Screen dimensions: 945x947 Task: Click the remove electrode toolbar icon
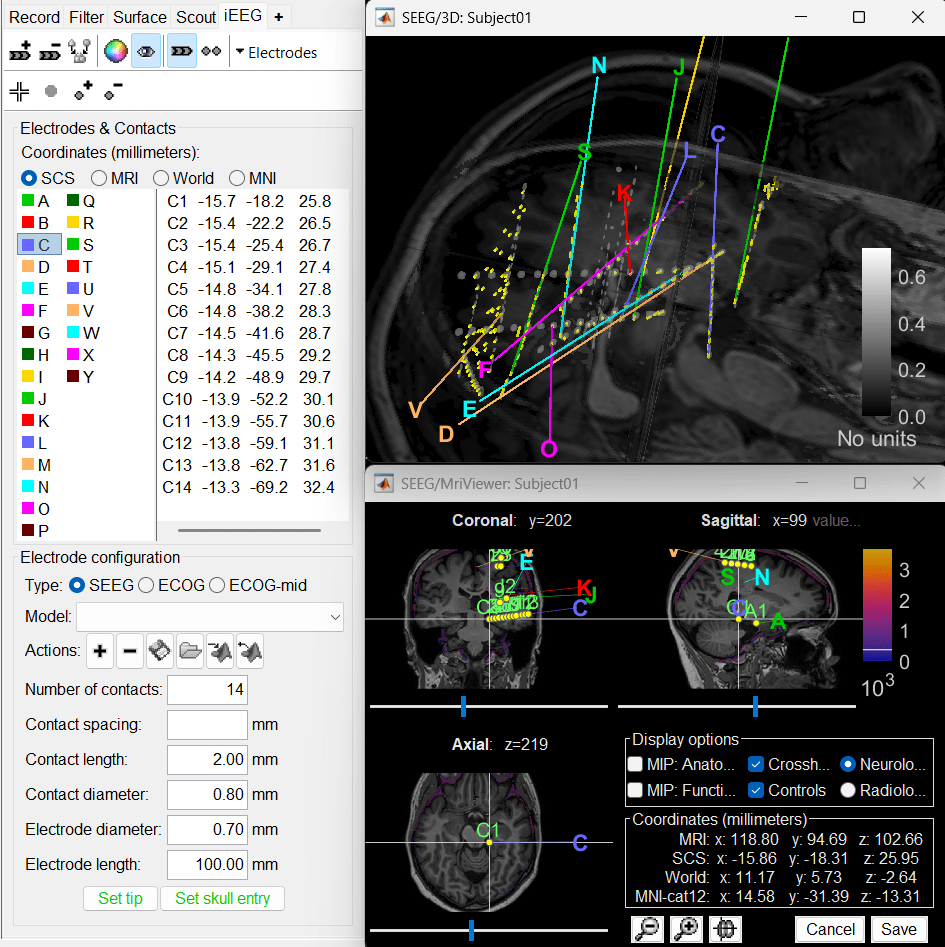pyautogui.click(x=50, y=53)
